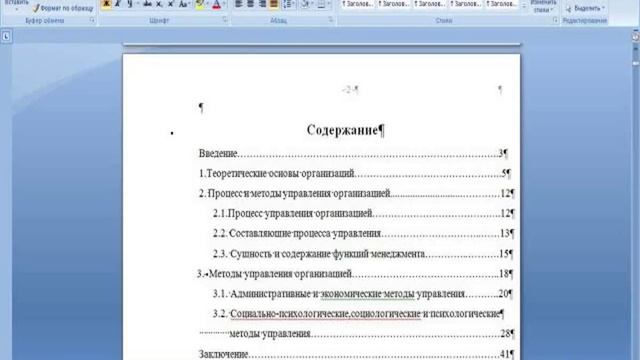Click the 'методы управления' continuation line
The width and height of the screenshot is (640, 360).
357,334
